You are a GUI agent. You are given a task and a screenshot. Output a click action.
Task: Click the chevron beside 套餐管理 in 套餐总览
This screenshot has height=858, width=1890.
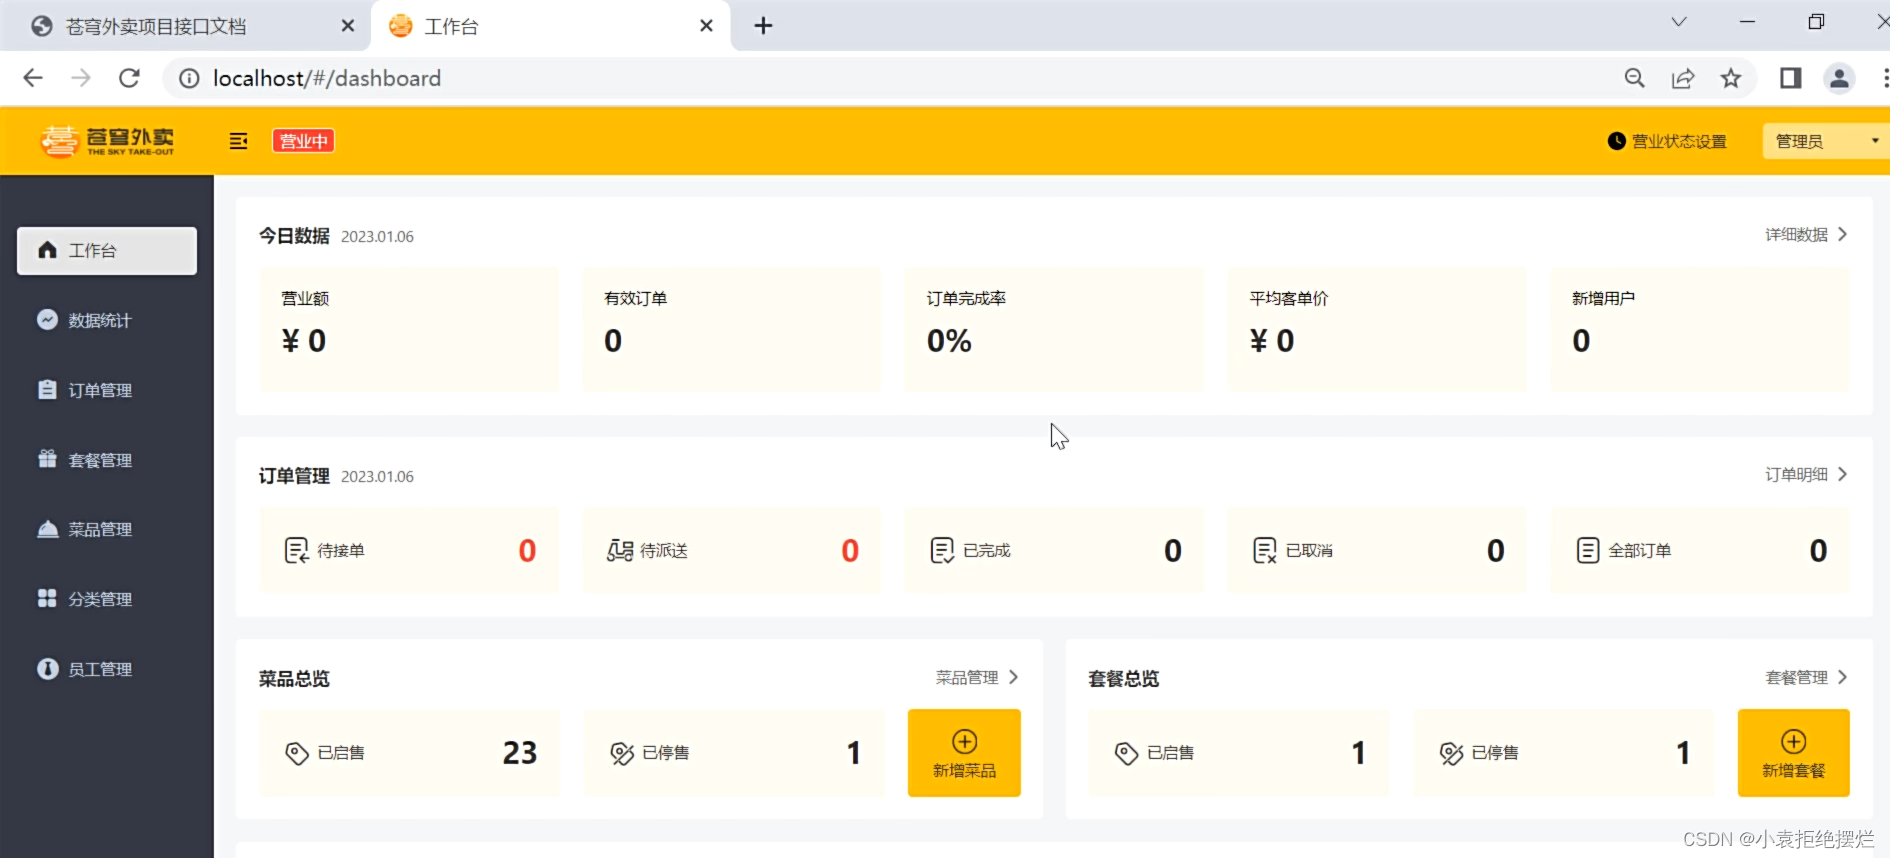tap(1842, 677)
